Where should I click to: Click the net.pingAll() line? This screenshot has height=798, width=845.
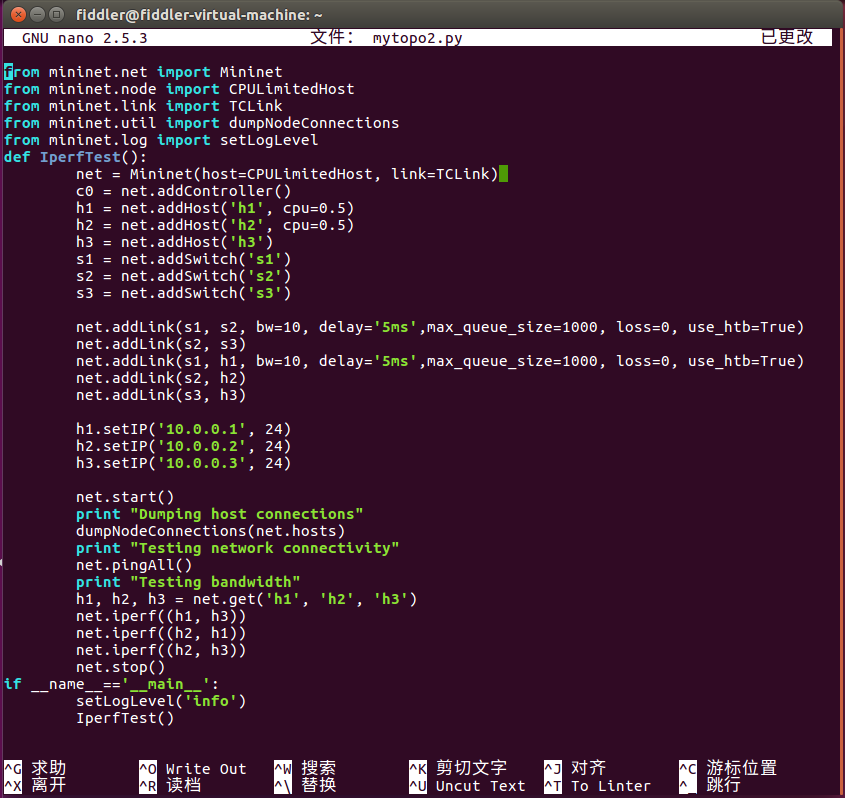pyautogui.click(x=134, y=565)
